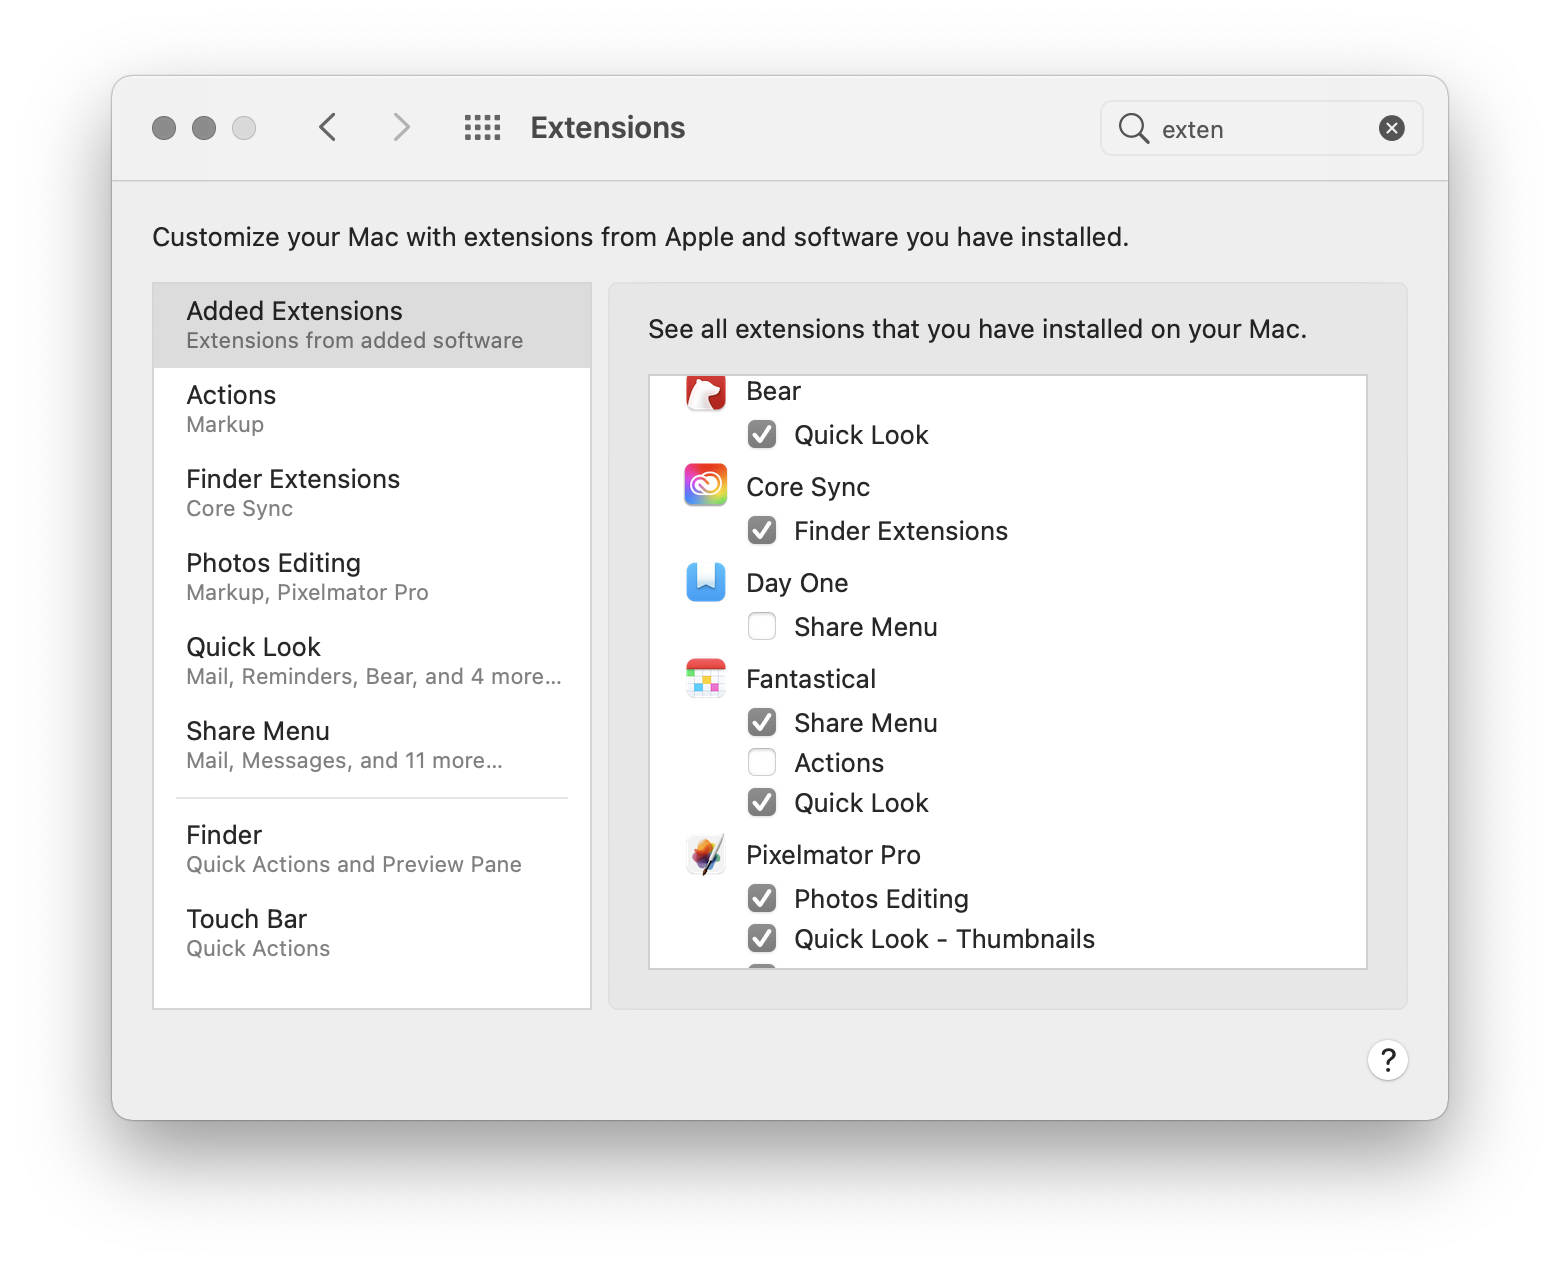Select Added Extensions category
1560x1268 pixels.
pyautogui.click(x=372, y=325)
